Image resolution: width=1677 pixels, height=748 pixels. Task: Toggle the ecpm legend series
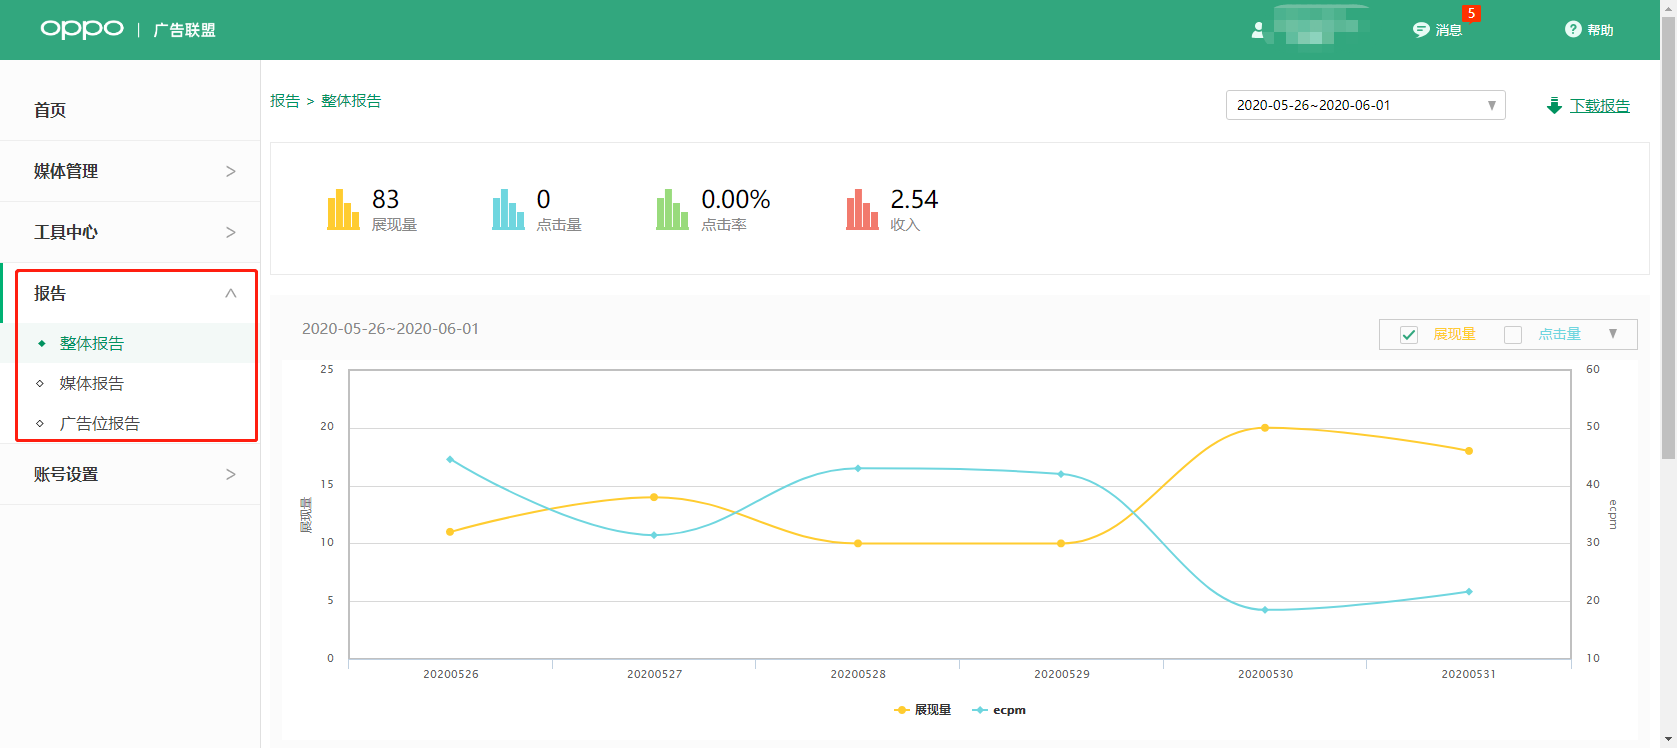[999, 710]
